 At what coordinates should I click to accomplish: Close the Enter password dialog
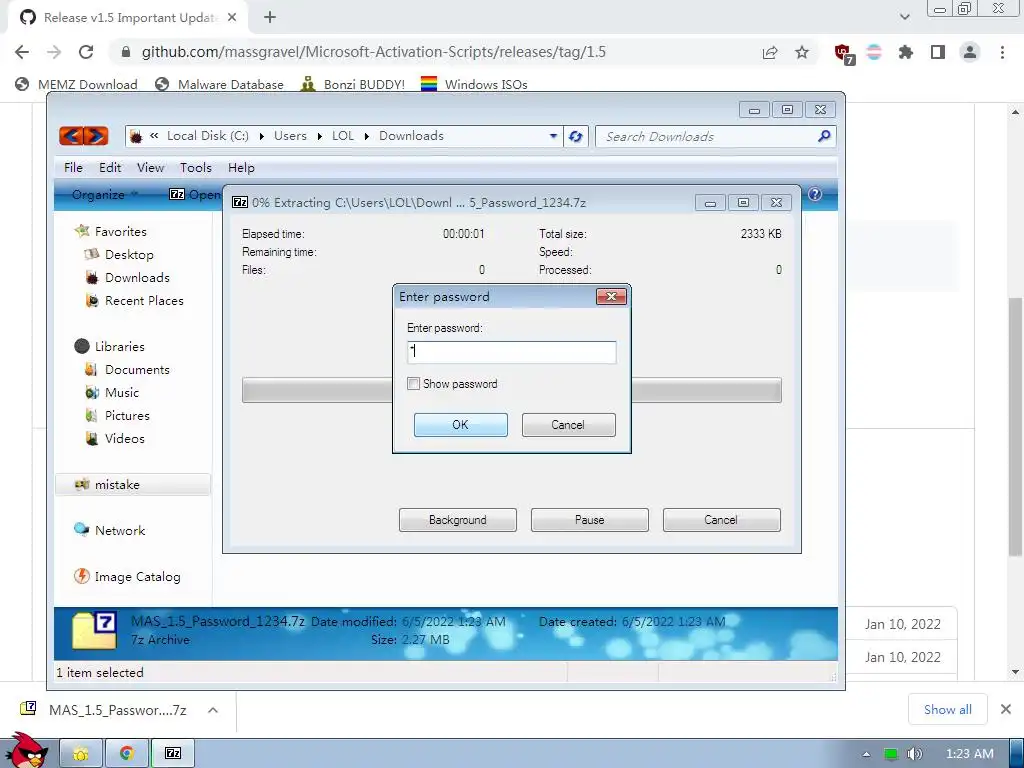(x=611, y=296)
